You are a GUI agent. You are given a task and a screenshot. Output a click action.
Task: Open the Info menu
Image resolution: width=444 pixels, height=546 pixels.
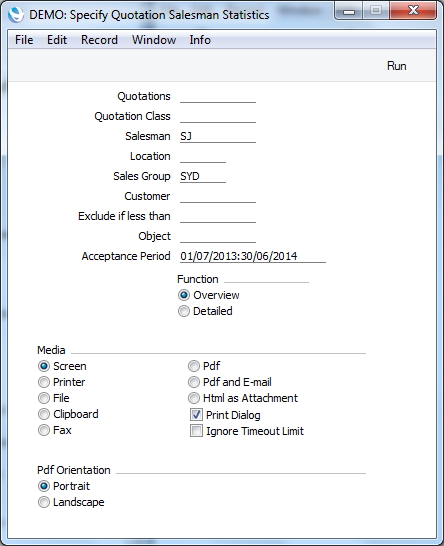200,40
